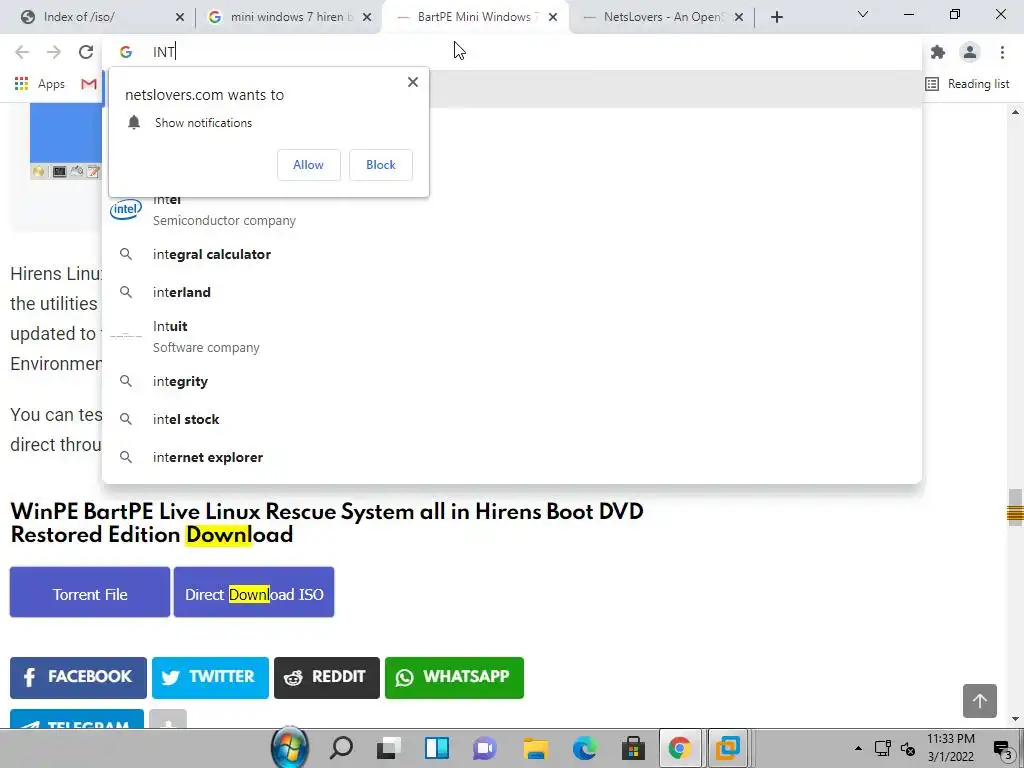Switch to Chrome on the taskbar

coord(680,748)
